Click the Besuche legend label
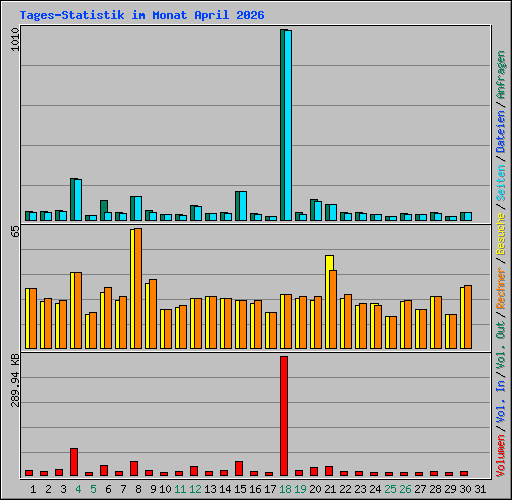This screenshot has height=500, width=512. point(501,234)
